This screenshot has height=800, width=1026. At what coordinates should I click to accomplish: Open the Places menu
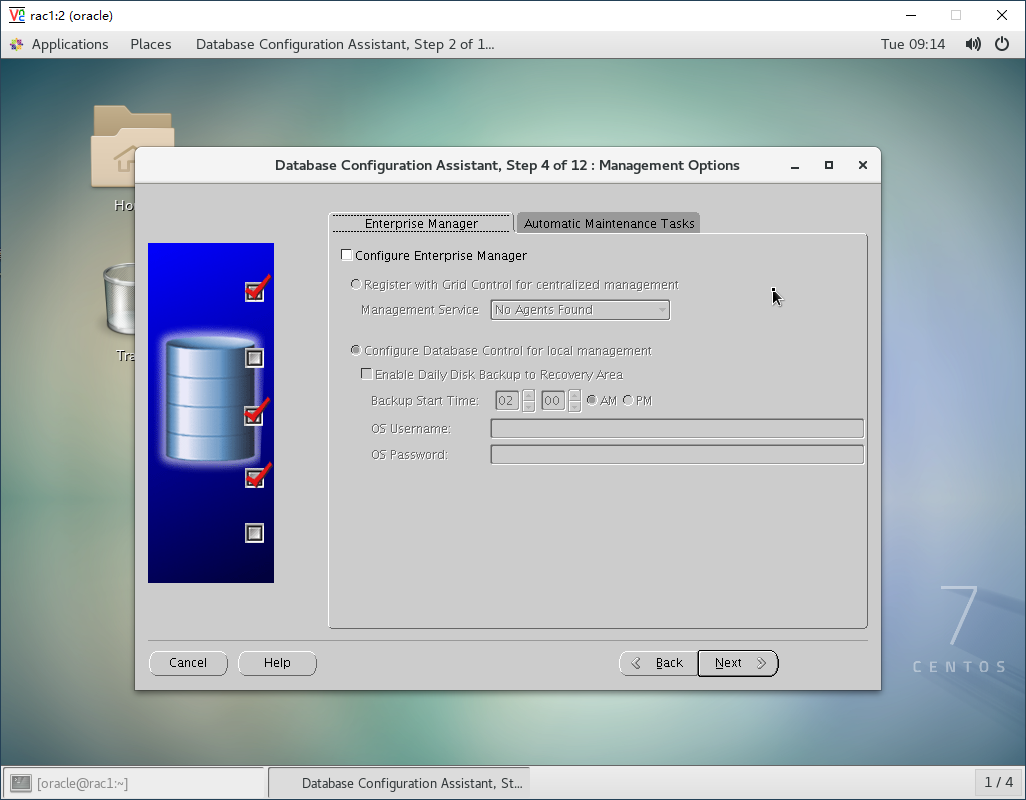tap(151, 44)
